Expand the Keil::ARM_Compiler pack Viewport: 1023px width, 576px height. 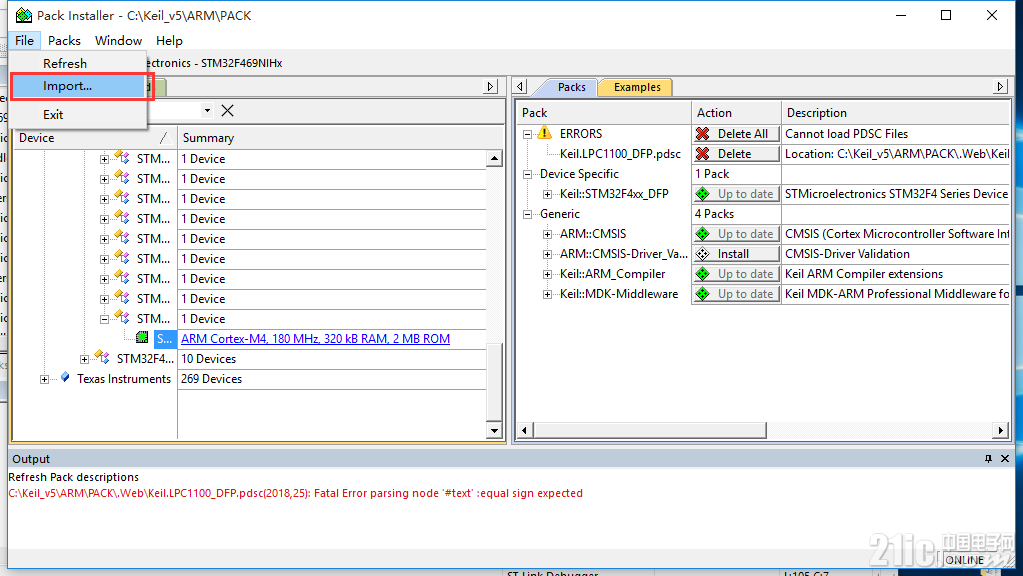(547, 275)
